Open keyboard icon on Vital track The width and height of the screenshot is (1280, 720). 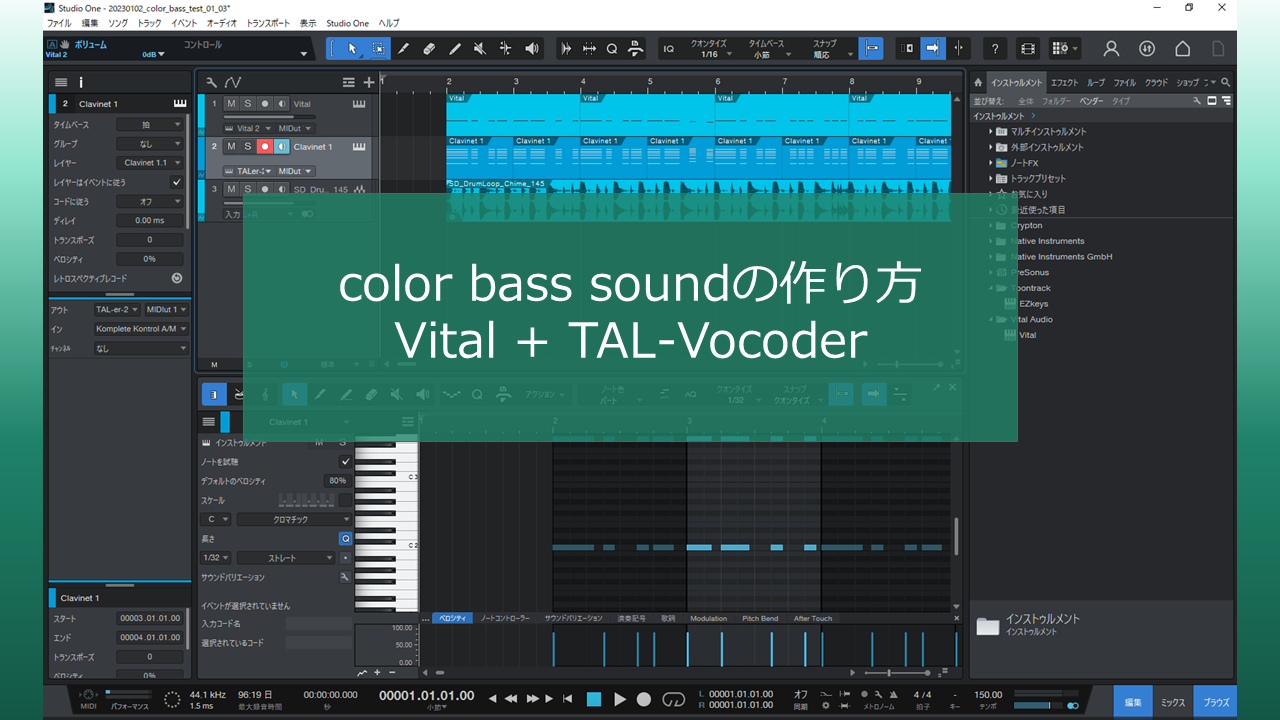coord(358,104)
